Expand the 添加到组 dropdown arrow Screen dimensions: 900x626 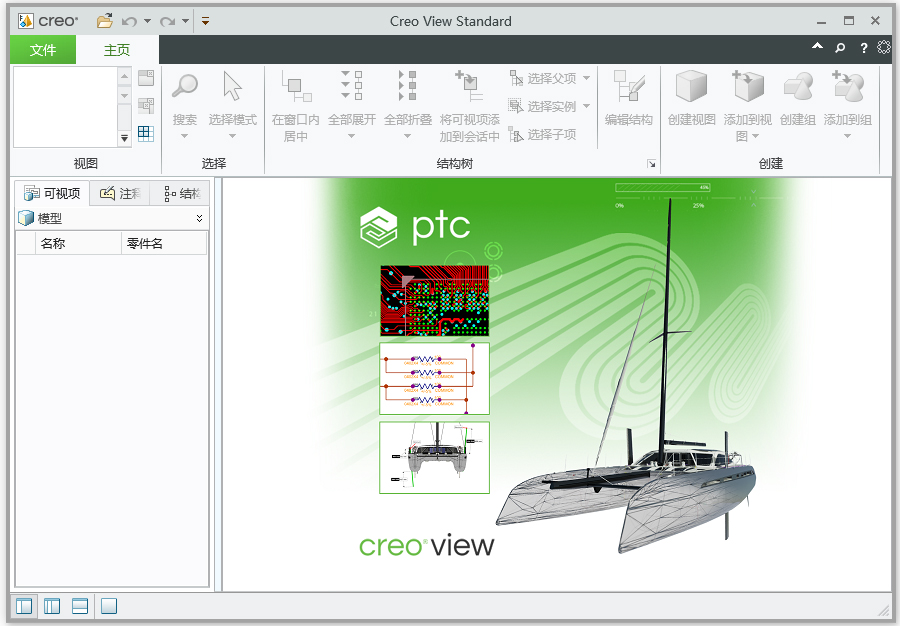tap(847, 137)
